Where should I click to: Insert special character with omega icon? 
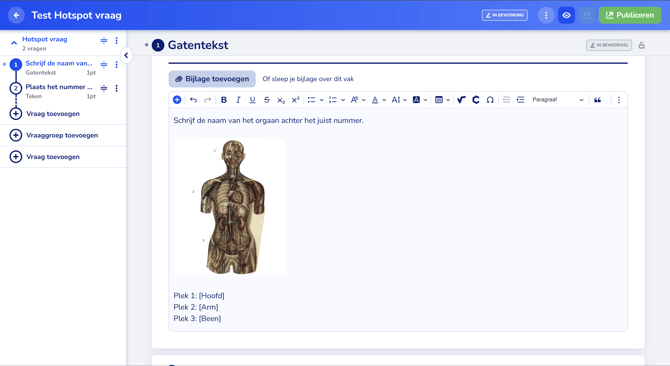[x=490, y=100]
